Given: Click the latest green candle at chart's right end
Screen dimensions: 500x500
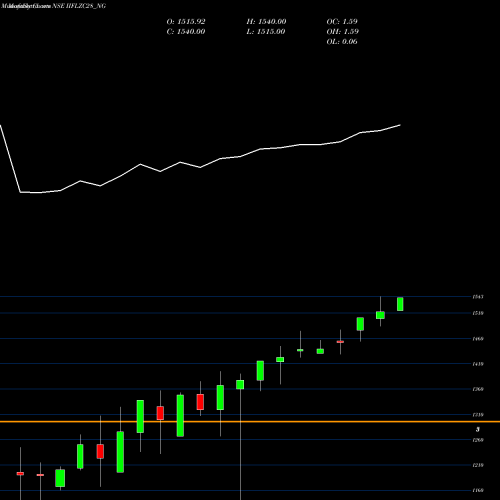Looking at the screenshot, I should pyautogui.click(x=400, y=304).
